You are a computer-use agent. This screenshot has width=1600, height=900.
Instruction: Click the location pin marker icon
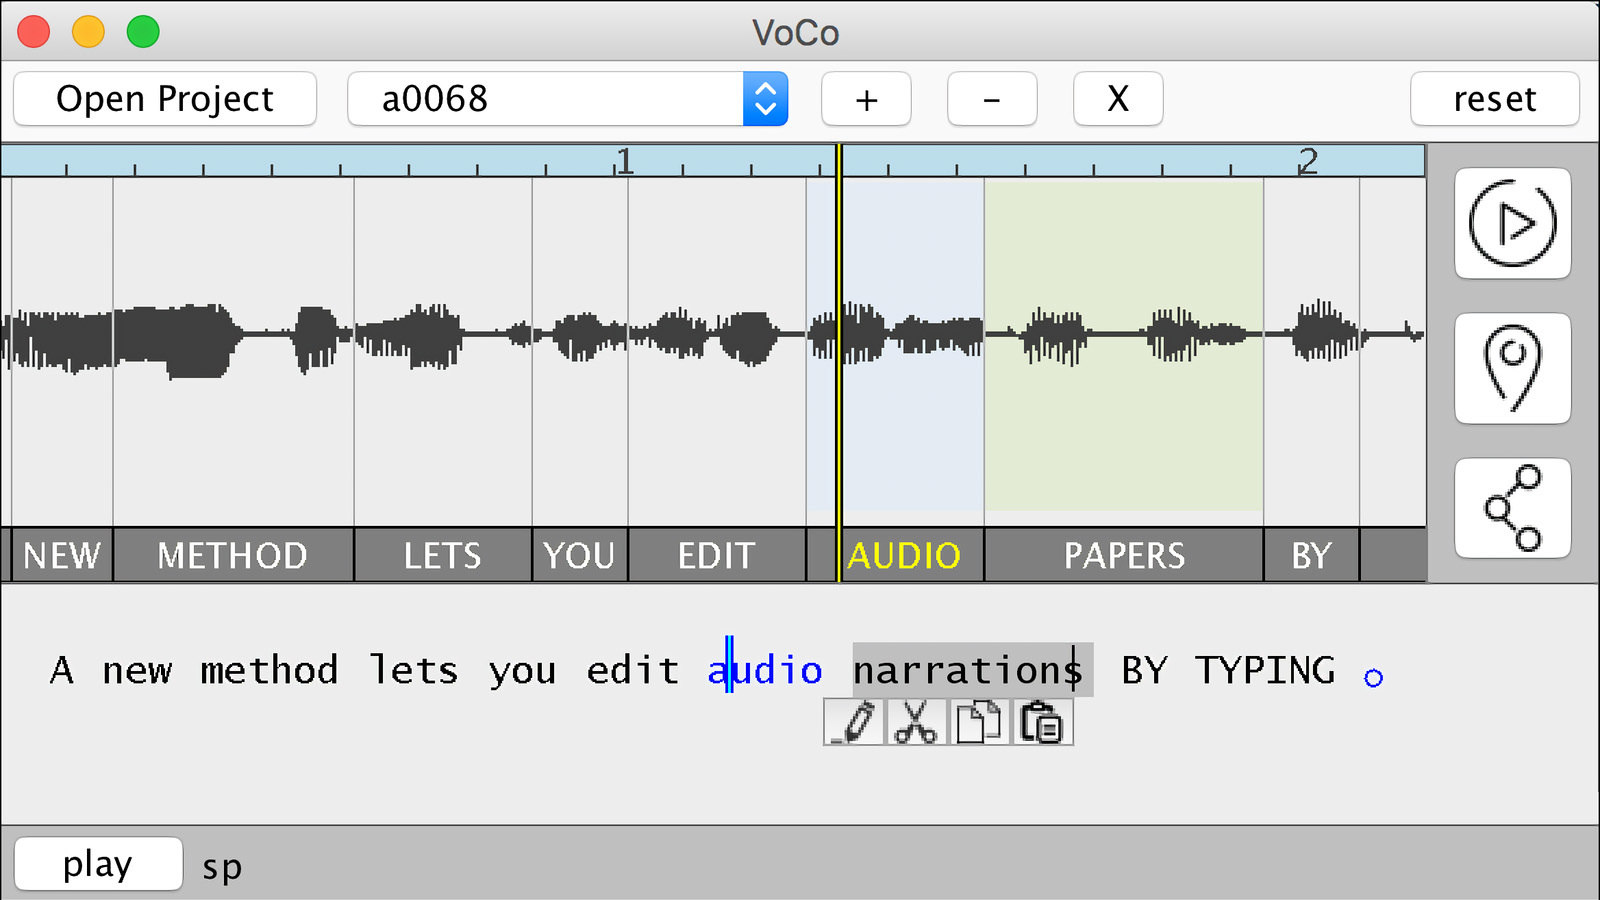(1512, 368)
